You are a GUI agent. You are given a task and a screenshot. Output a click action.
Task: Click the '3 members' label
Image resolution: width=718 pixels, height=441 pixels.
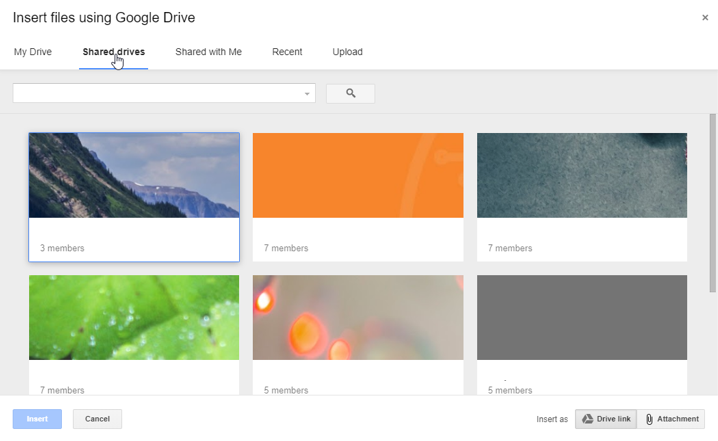tap(62, 248)
